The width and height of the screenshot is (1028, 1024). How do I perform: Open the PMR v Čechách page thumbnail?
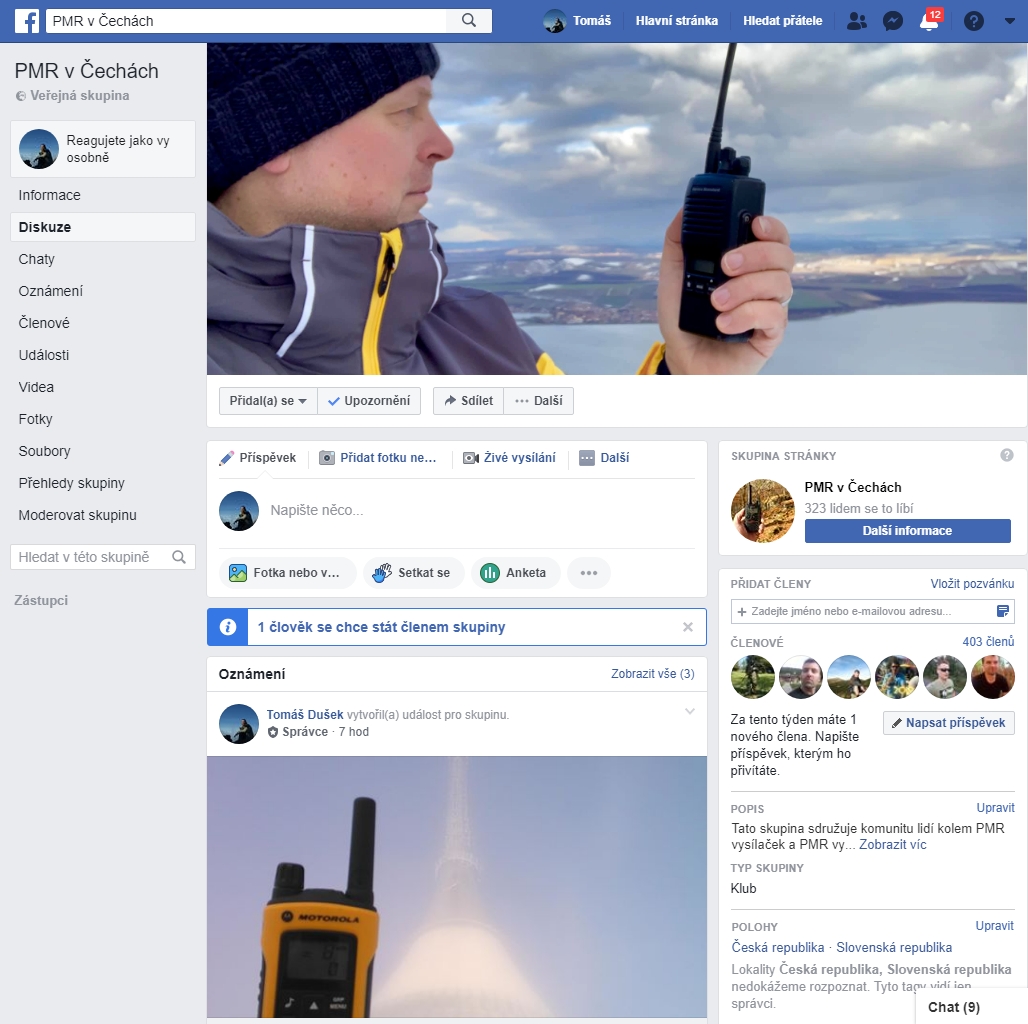coord(762,511)
